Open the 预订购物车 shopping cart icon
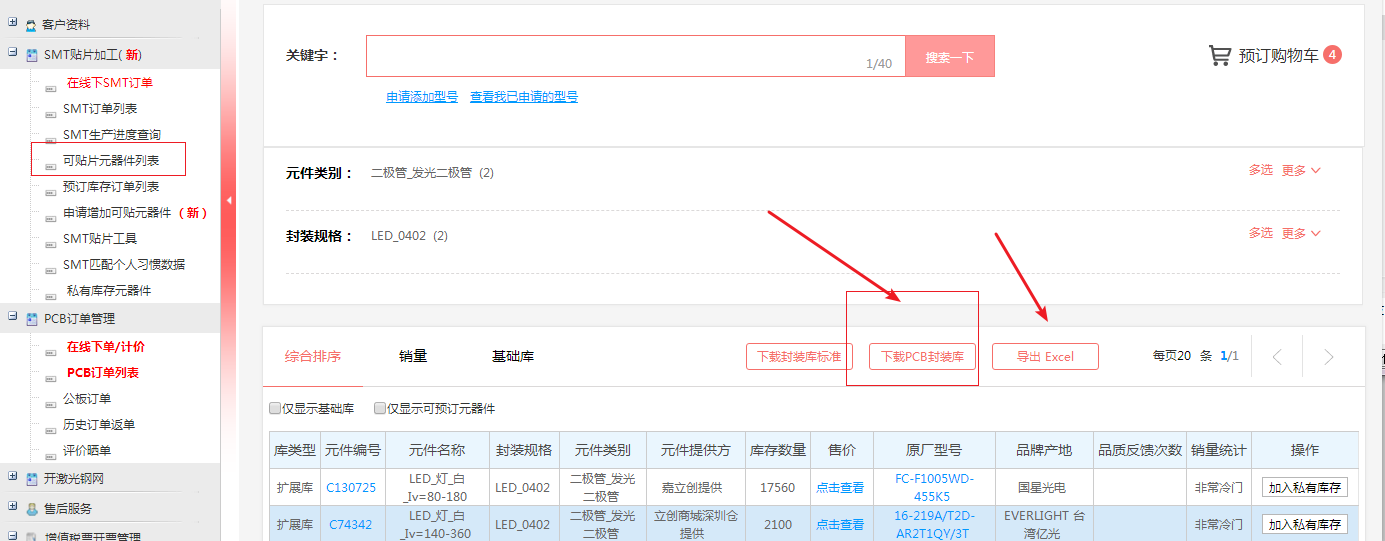The image size is (1385, 541). (1219, 55)
